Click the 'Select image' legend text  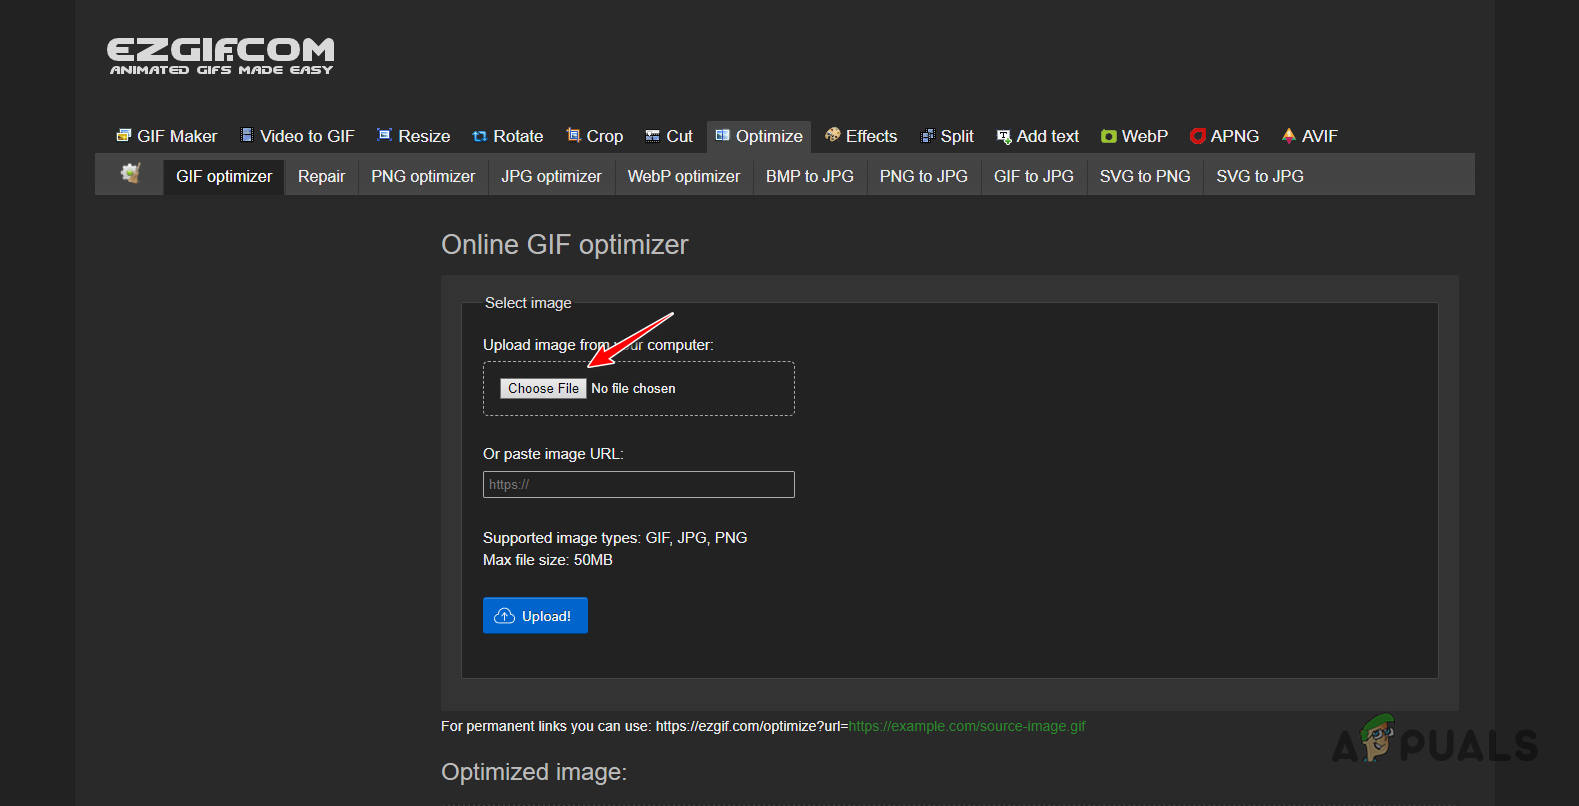(x=528, y=303)
